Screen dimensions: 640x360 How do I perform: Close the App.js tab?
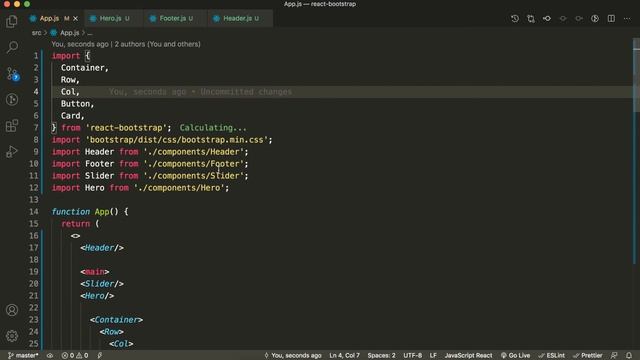point(76,18)
